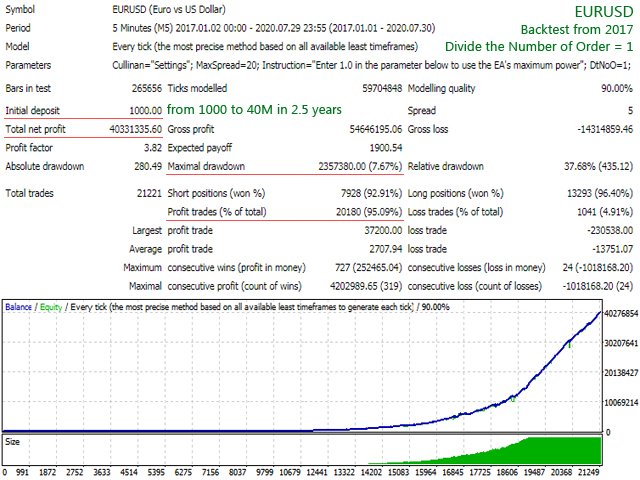The image size is (640, 480).
Task: Select the Average profit trade value 2707.94
Action: tap(386, 249)
